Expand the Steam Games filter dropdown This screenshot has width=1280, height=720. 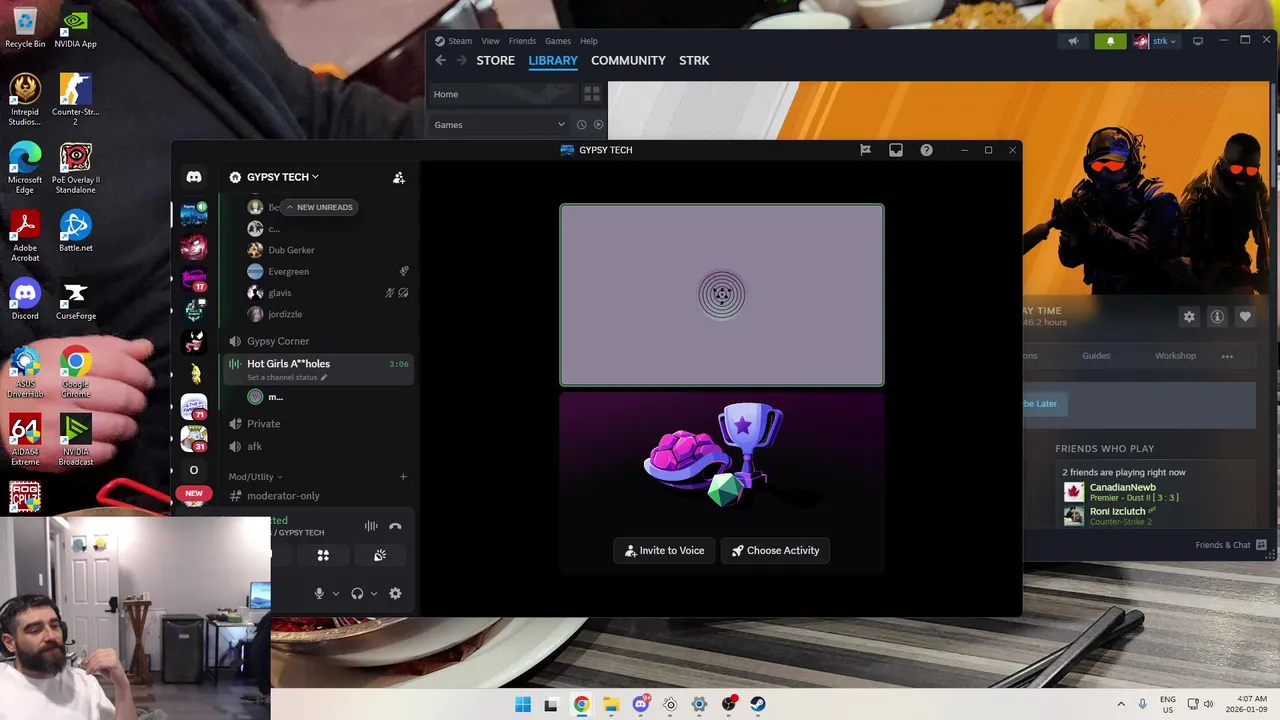pos(561,125)
